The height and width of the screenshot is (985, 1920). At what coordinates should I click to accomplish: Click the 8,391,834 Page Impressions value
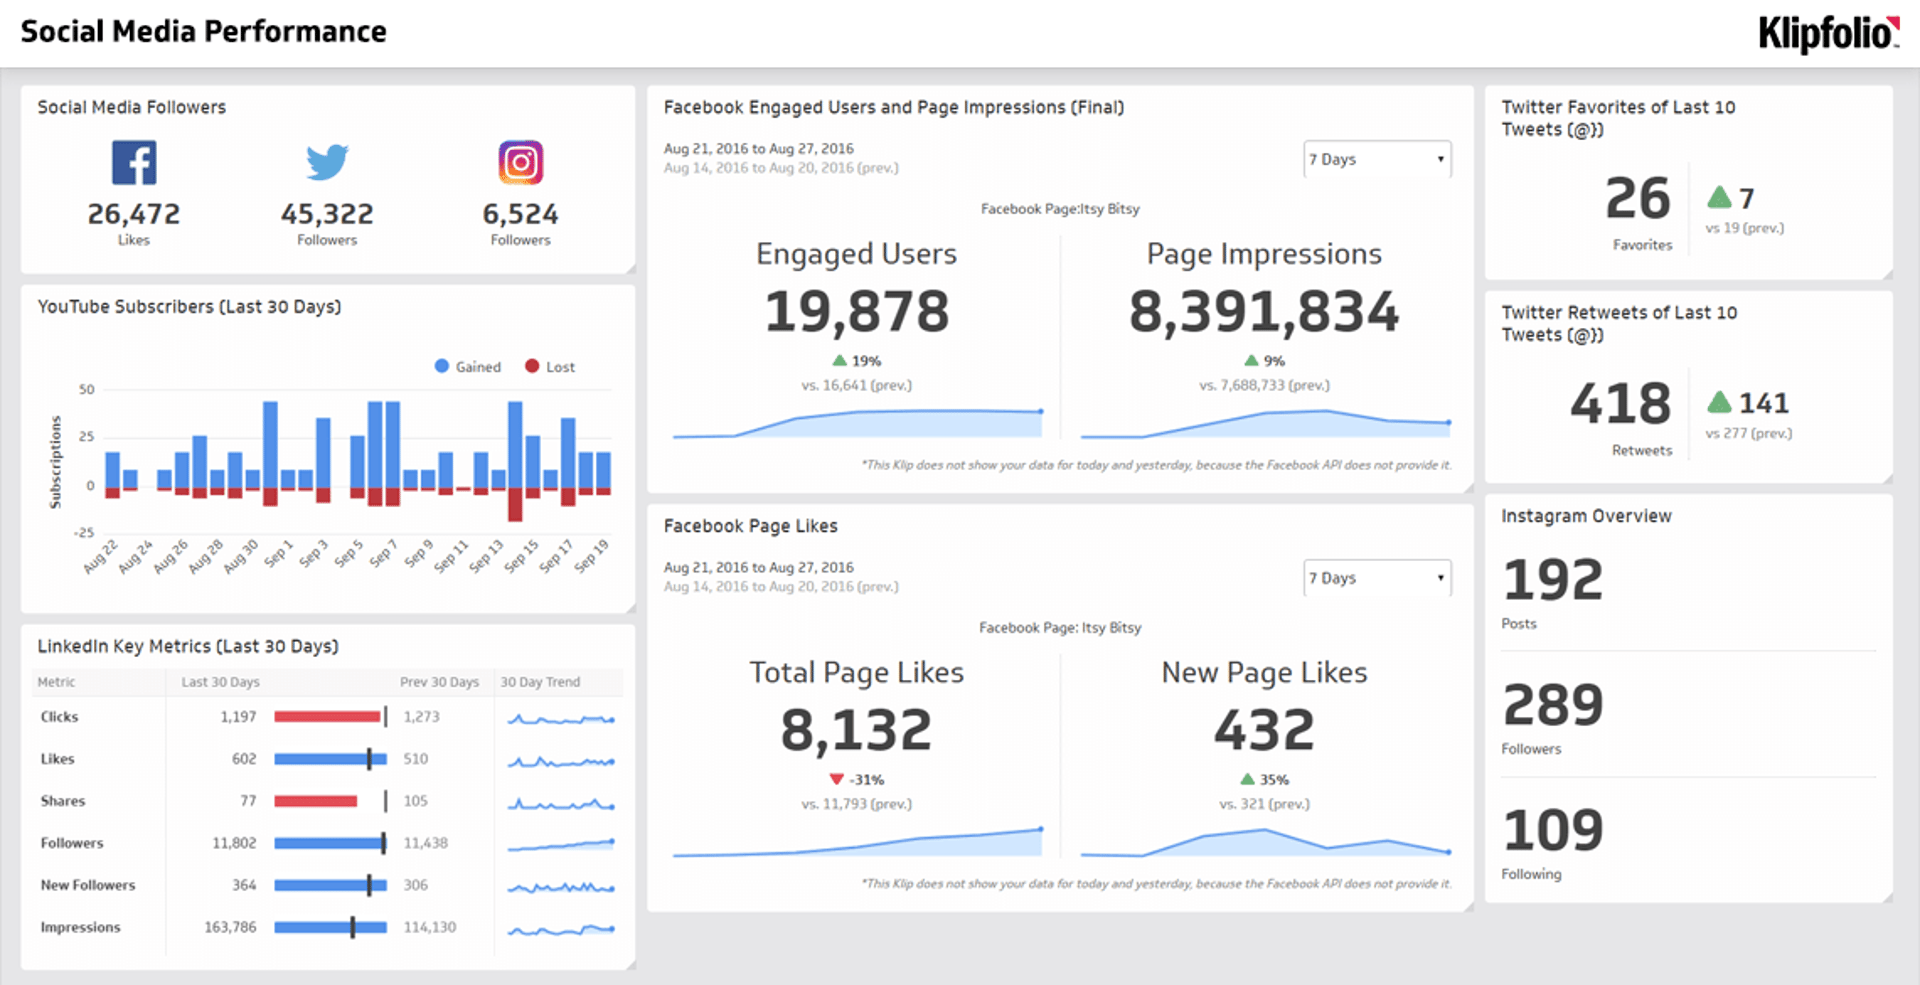click(x=1264, y=312)
